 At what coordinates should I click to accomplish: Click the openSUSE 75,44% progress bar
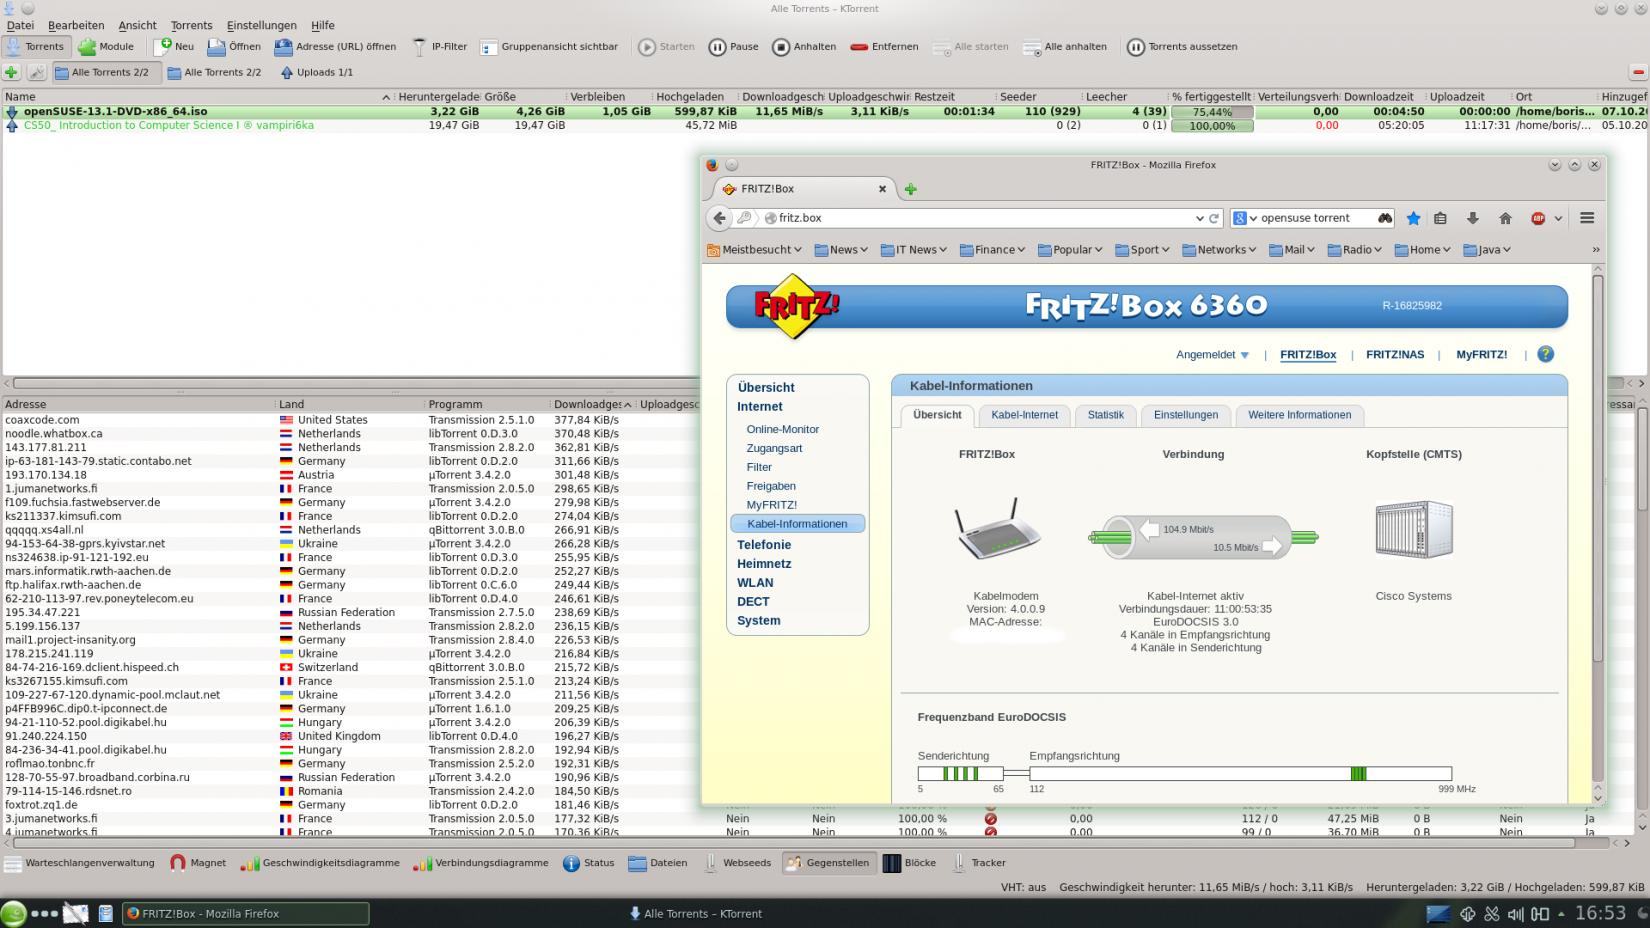1211,112
